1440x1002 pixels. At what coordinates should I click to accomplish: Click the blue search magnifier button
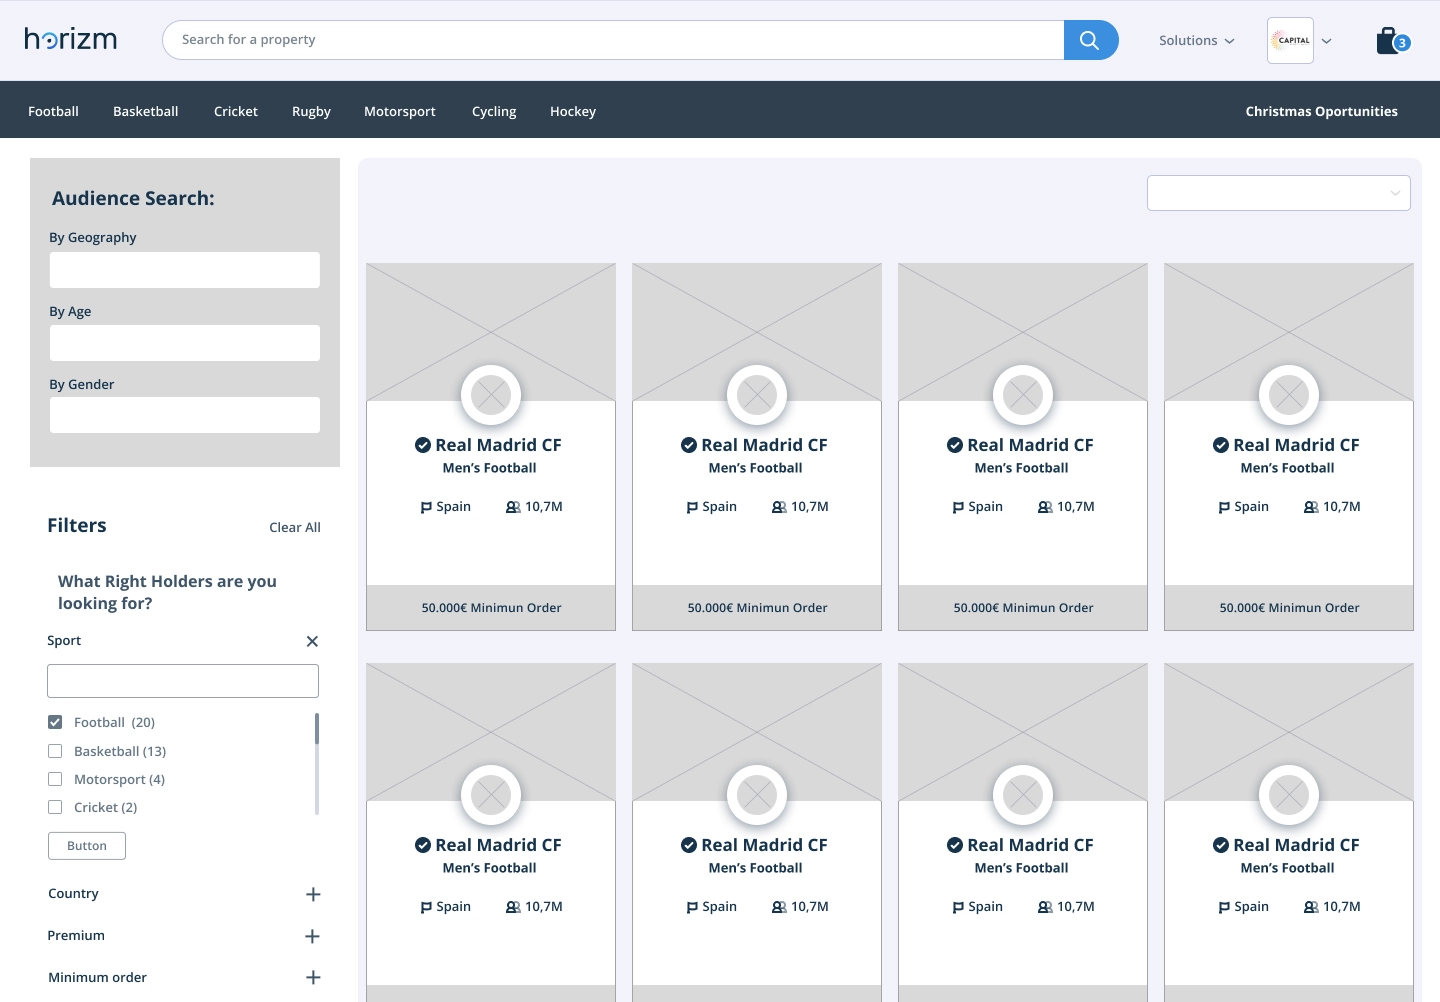[1090, 40]
